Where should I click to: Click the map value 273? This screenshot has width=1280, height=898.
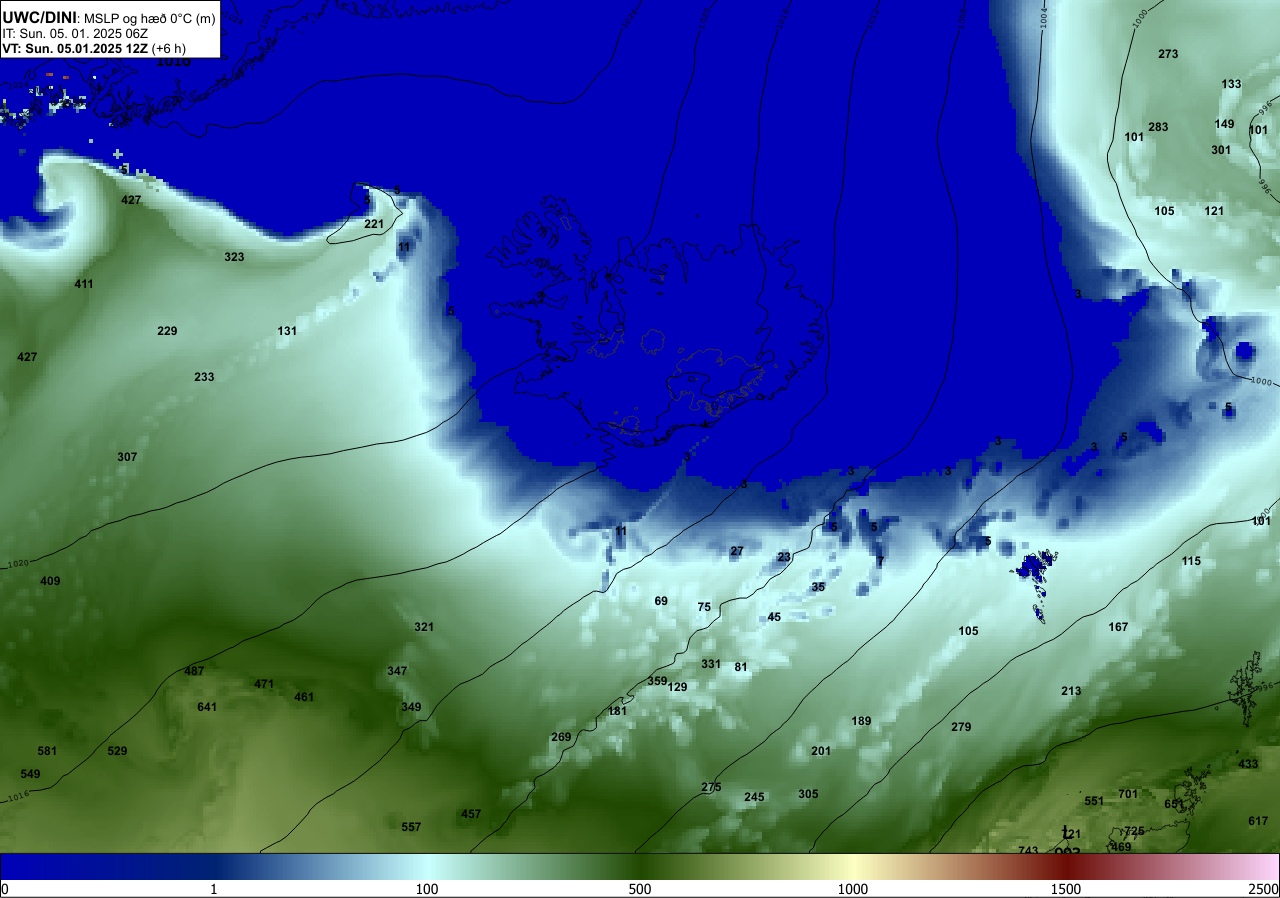pyautogui.click(x=1168, y=54)
